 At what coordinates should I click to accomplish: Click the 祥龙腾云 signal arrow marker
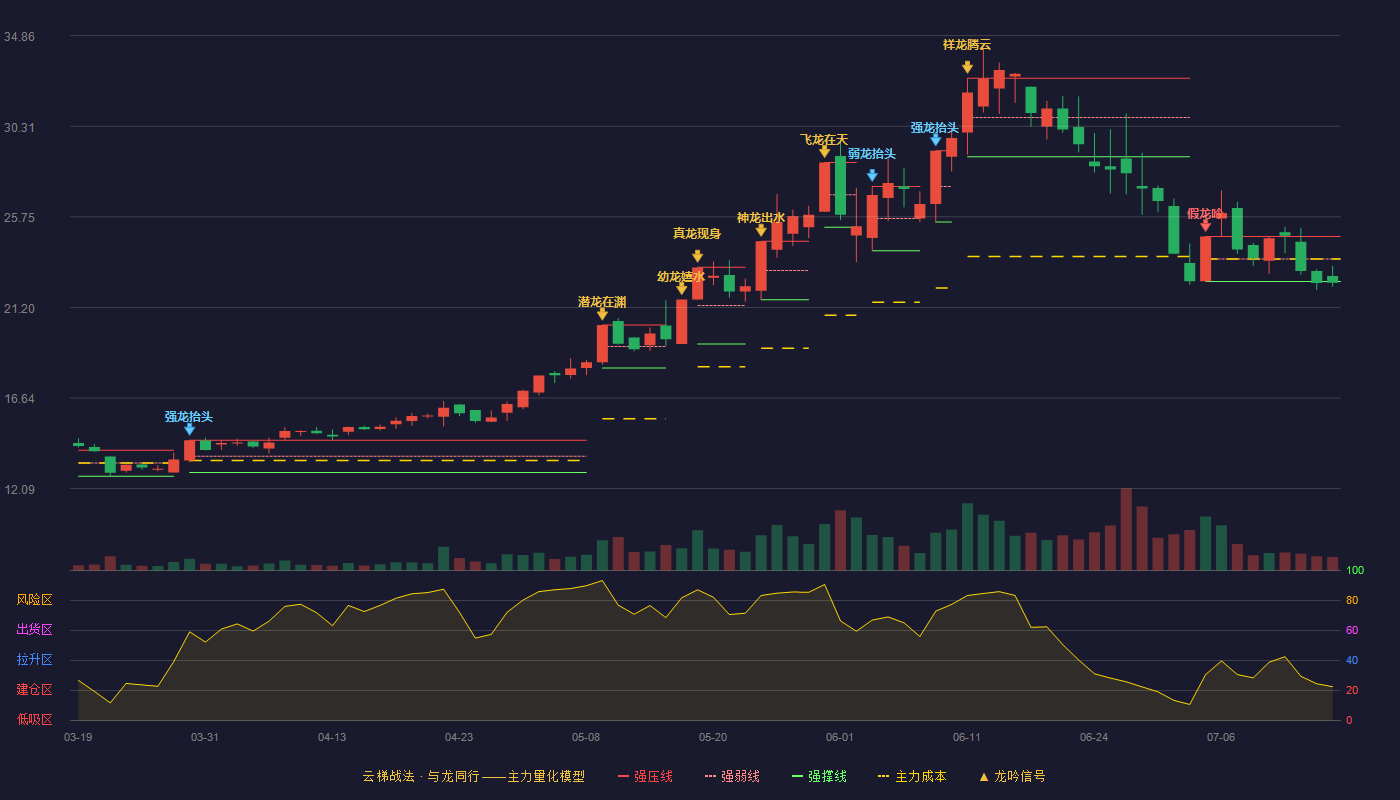coord(967,67)
